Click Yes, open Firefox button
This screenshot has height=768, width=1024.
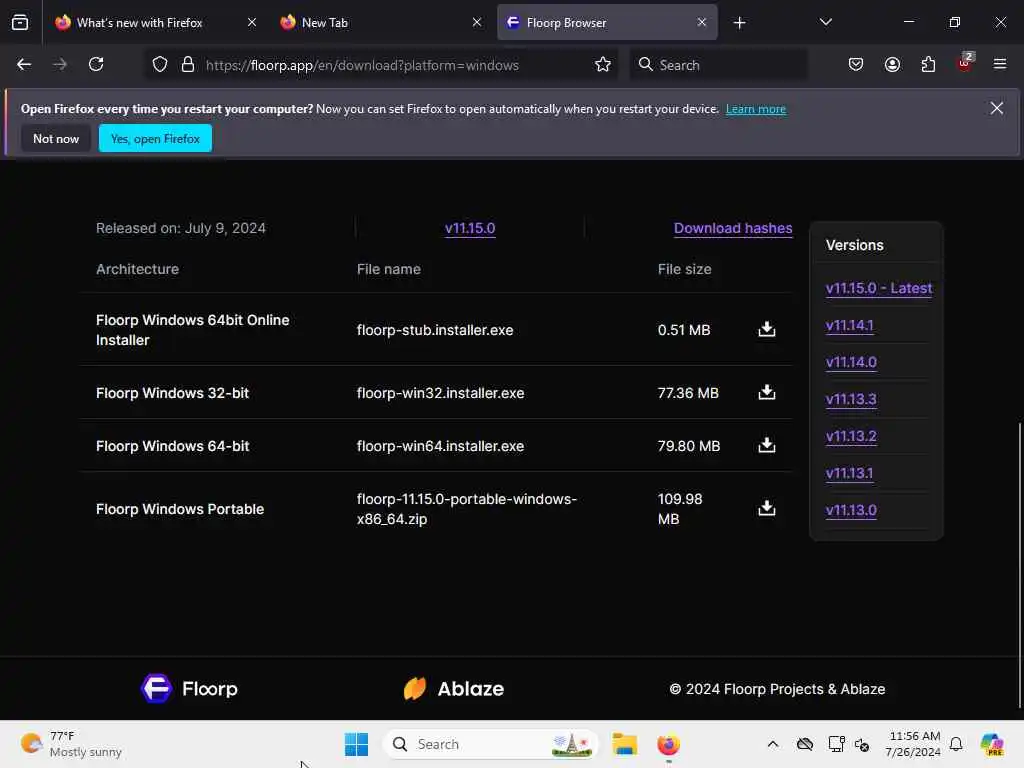click(155, 138)
